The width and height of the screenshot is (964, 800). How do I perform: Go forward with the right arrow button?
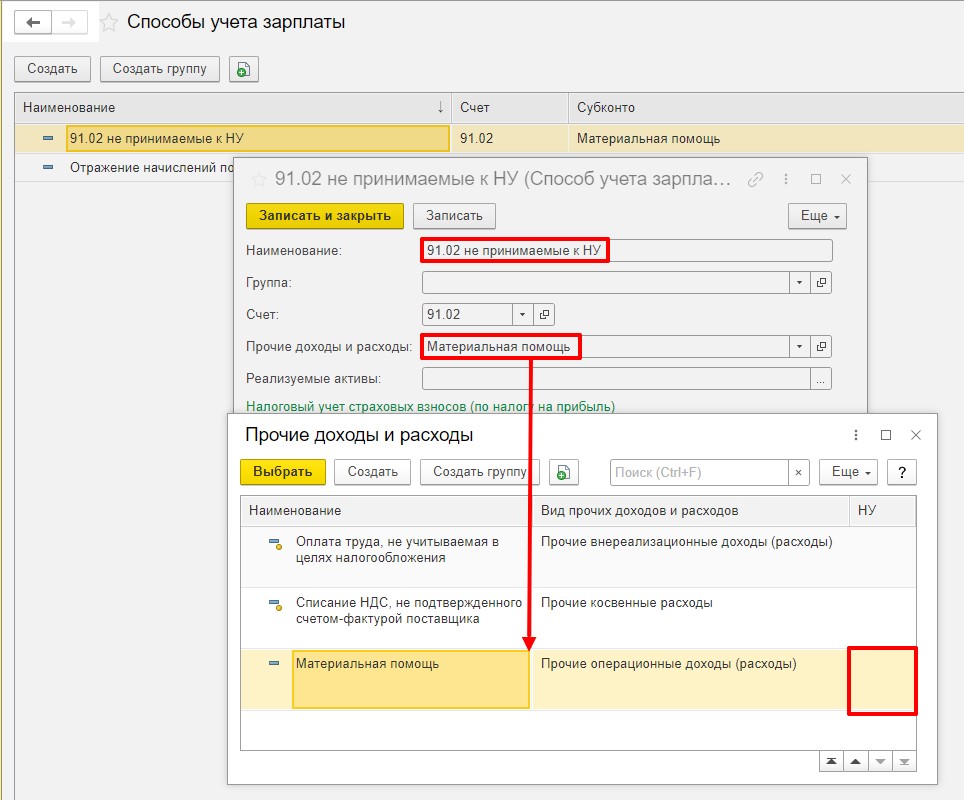click(69, 23)
